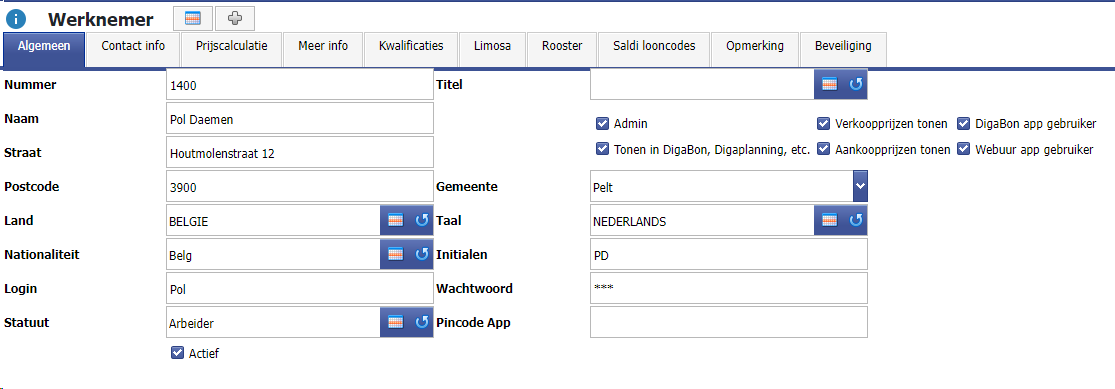Reset the Land field with the refresh icon
Screen dimensions: 1115x389
(422, 221)
